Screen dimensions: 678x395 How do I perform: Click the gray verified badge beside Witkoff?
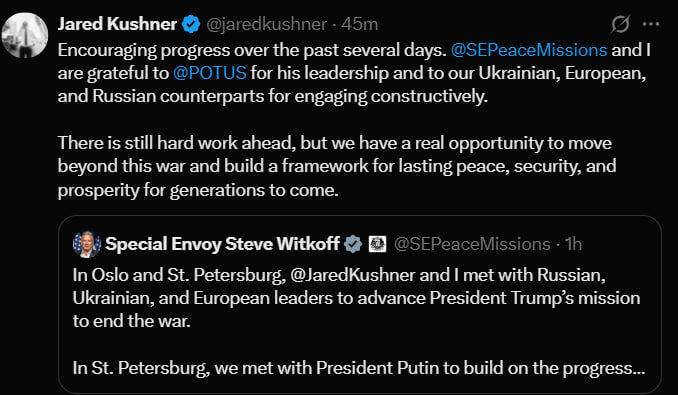pos(353,244)
